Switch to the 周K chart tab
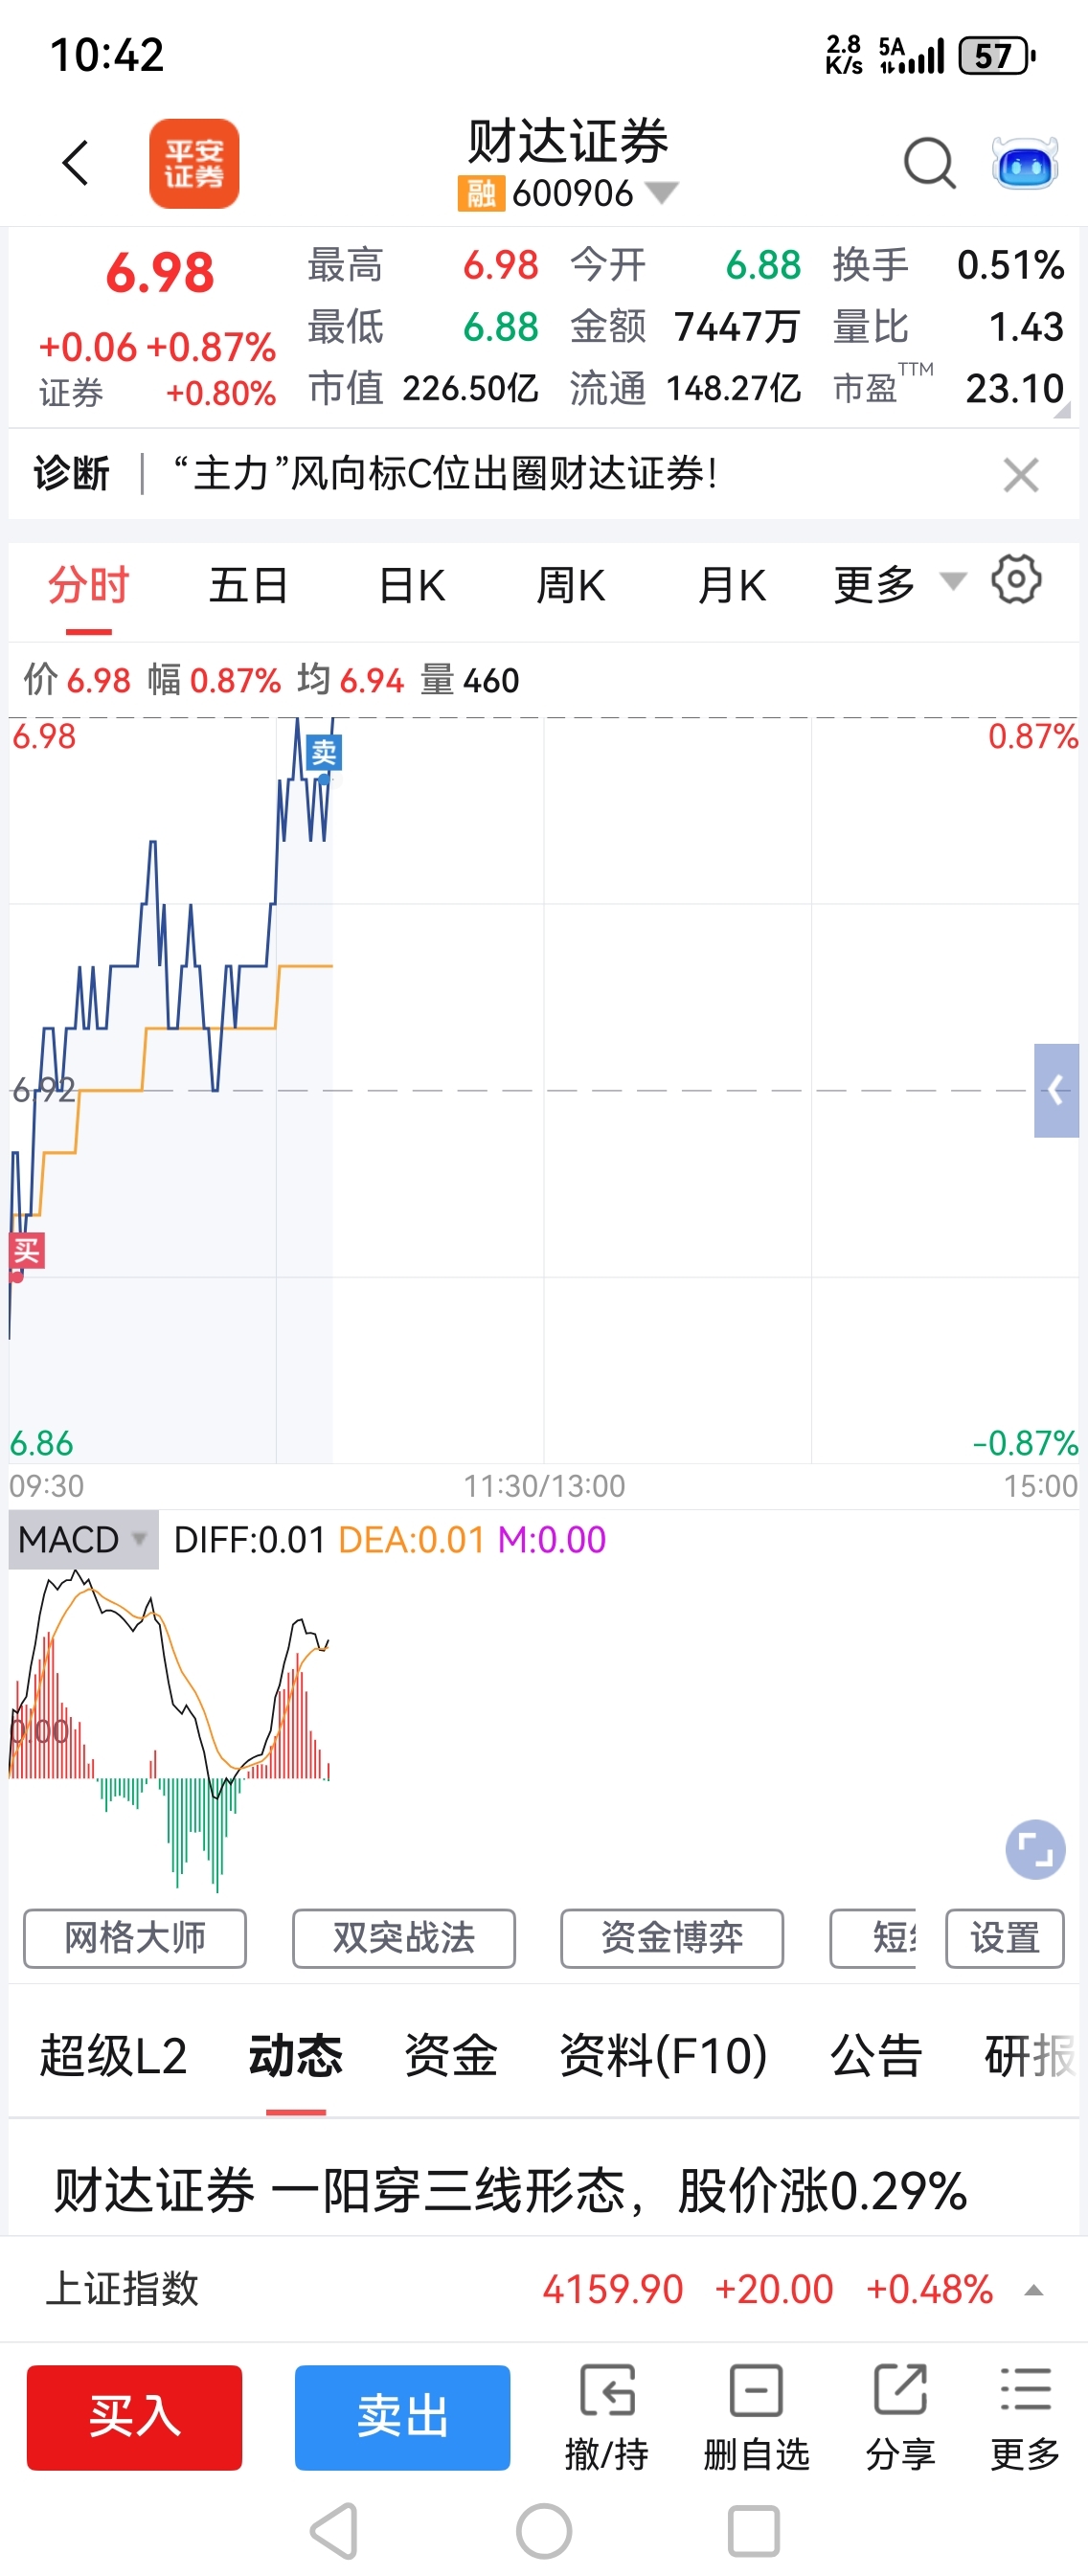The width and height of the screenshot is (1088, 2576). tap(571, 585)
